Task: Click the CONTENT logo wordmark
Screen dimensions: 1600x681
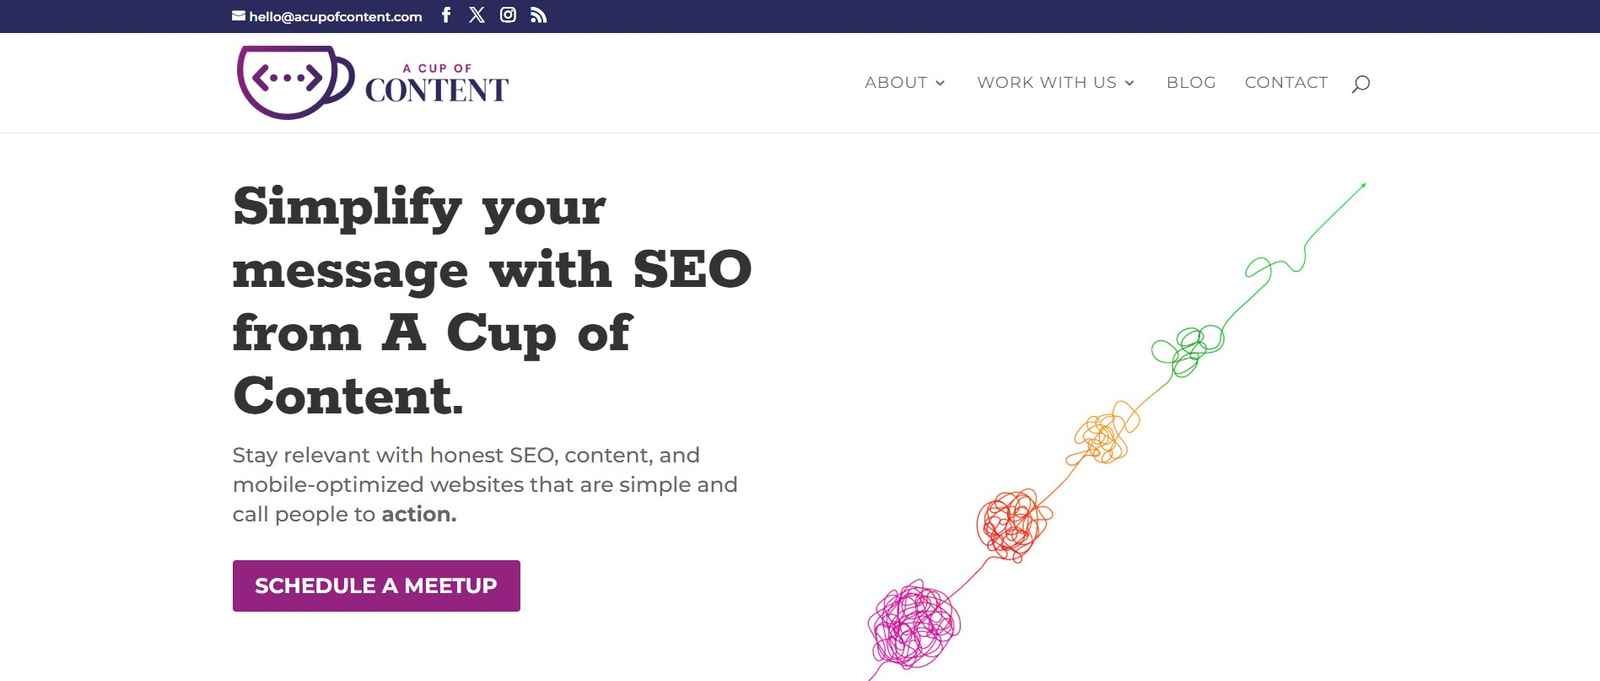Action: [437, 89]
